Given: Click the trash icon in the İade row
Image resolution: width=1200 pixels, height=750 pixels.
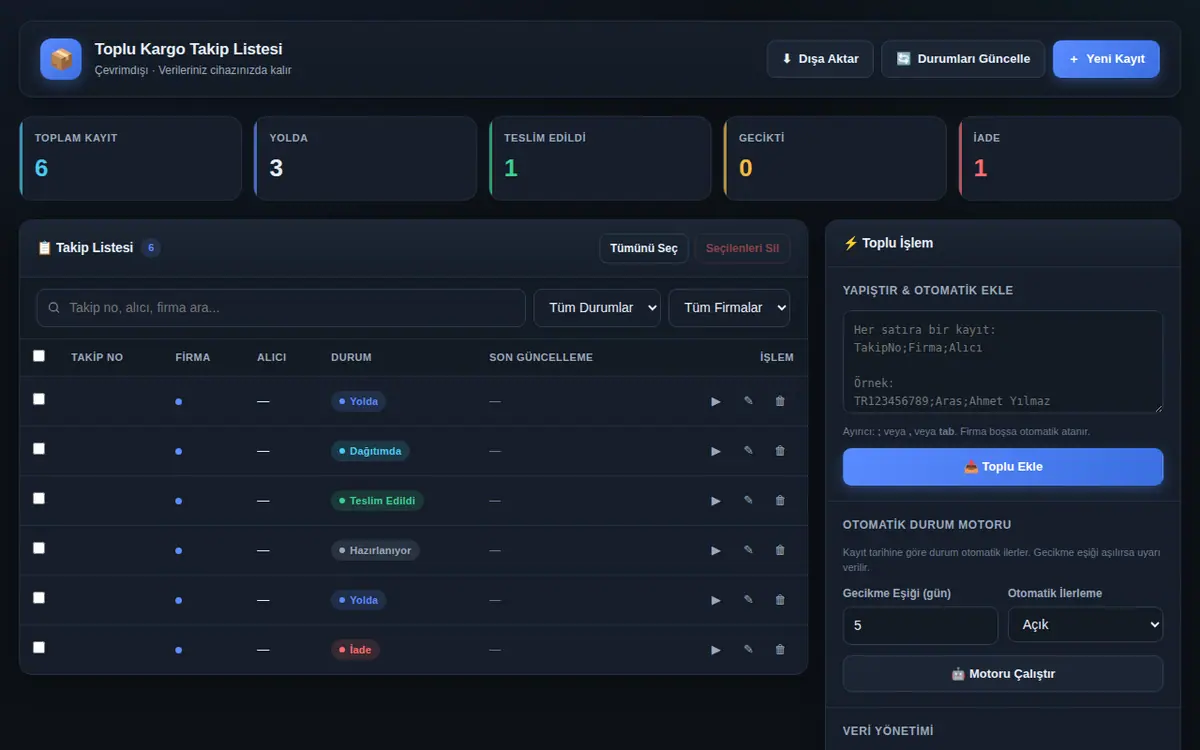Looking at the screenshot, I should coord(780,650).
